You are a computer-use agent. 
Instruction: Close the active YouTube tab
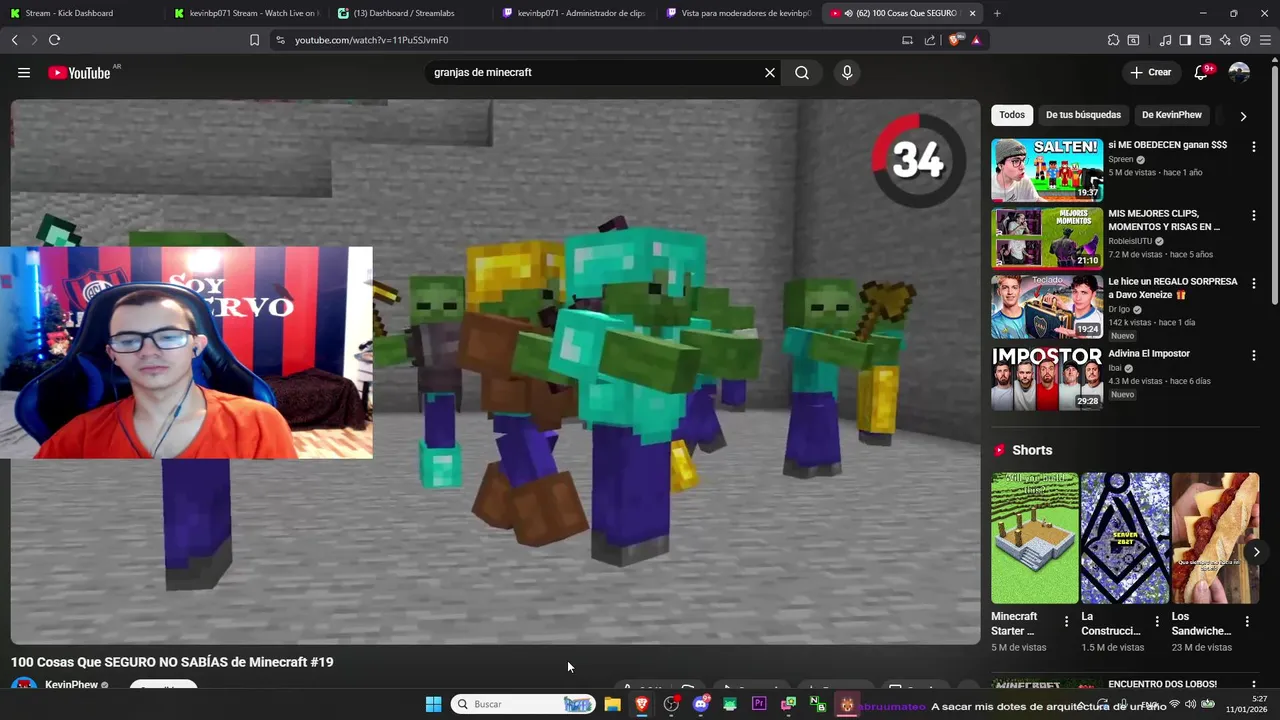(x=972, y=13)
